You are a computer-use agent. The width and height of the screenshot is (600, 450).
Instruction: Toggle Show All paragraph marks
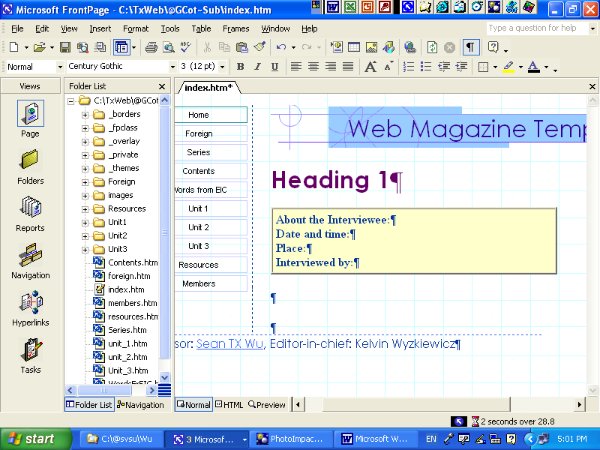coord(469,47)
